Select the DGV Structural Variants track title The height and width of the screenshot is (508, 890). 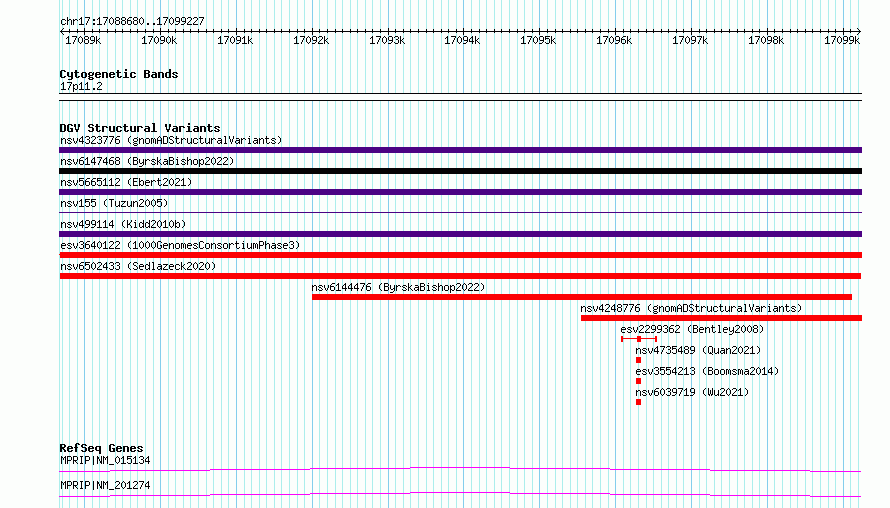click(x=140, y=128)
